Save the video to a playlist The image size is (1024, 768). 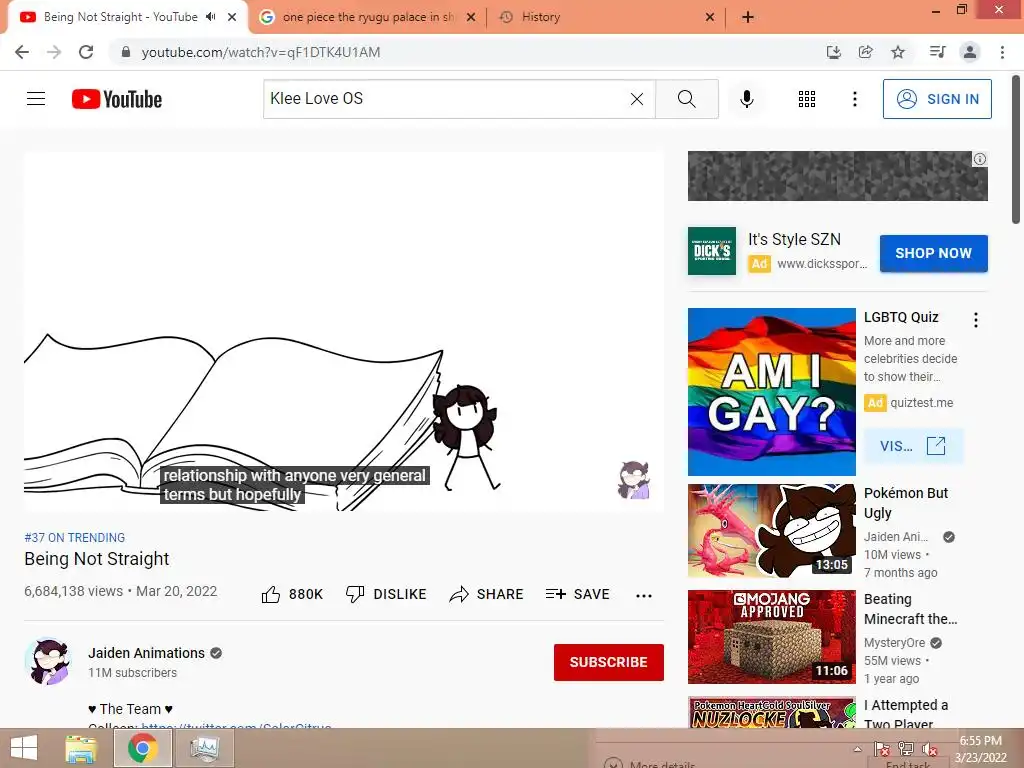pyautogui.click(x=577, y=594)
